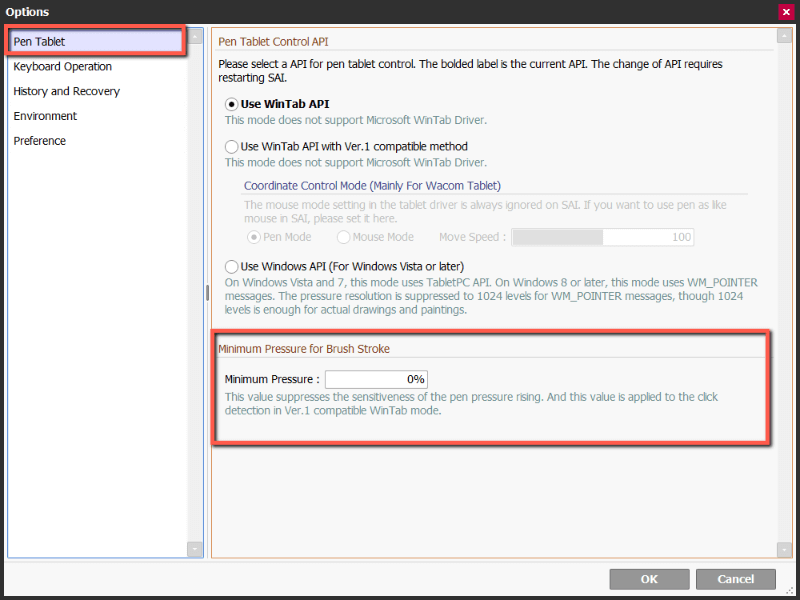This screenshot has width=800, height=600.
Task: Choose Mouse Mode radio button
Action: point(343,237)
